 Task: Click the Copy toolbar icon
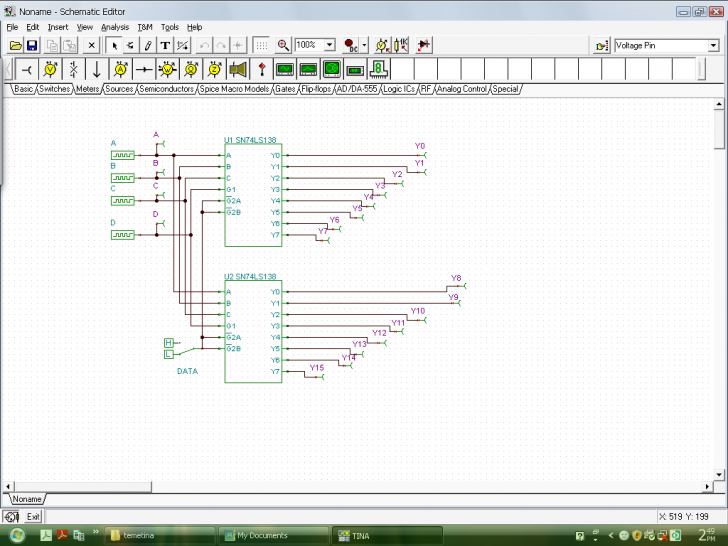(x=52, y=46)
